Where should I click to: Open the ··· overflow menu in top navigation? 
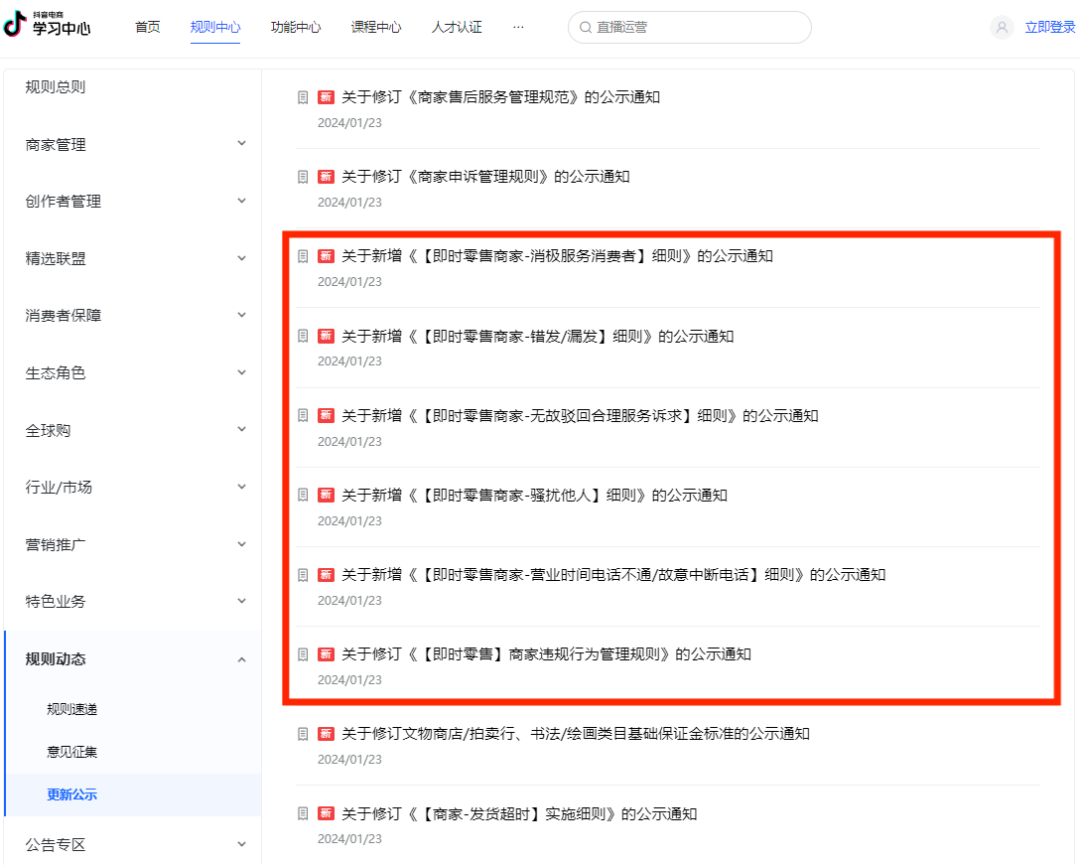518,28
